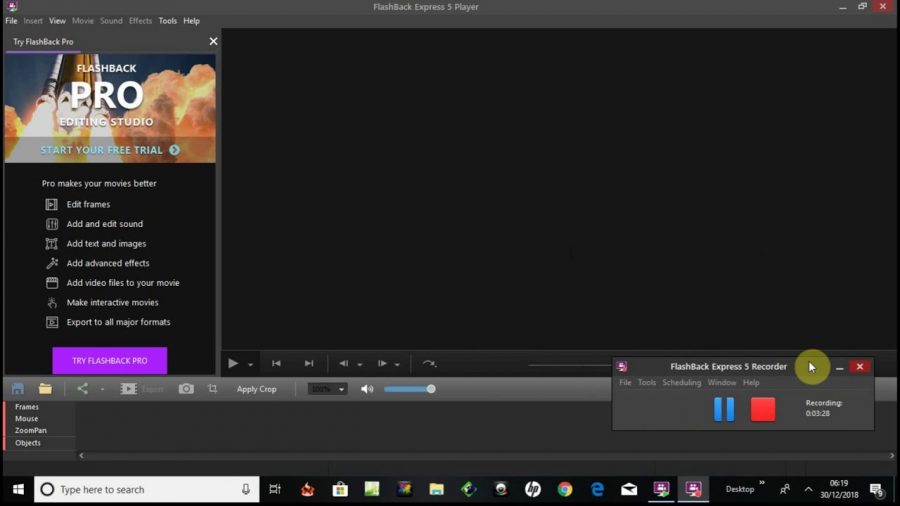
Task: Open the Tools menu in the Player
Action: [x=167, y=21]
